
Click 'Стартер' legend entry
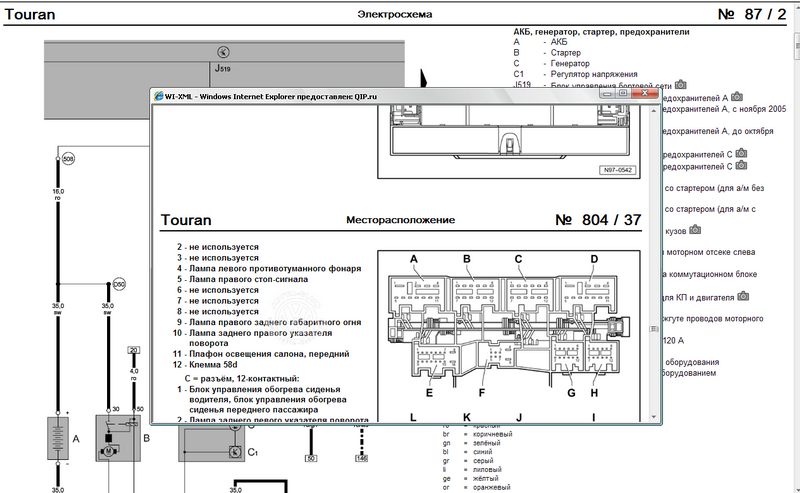click(x=565, y=53)
